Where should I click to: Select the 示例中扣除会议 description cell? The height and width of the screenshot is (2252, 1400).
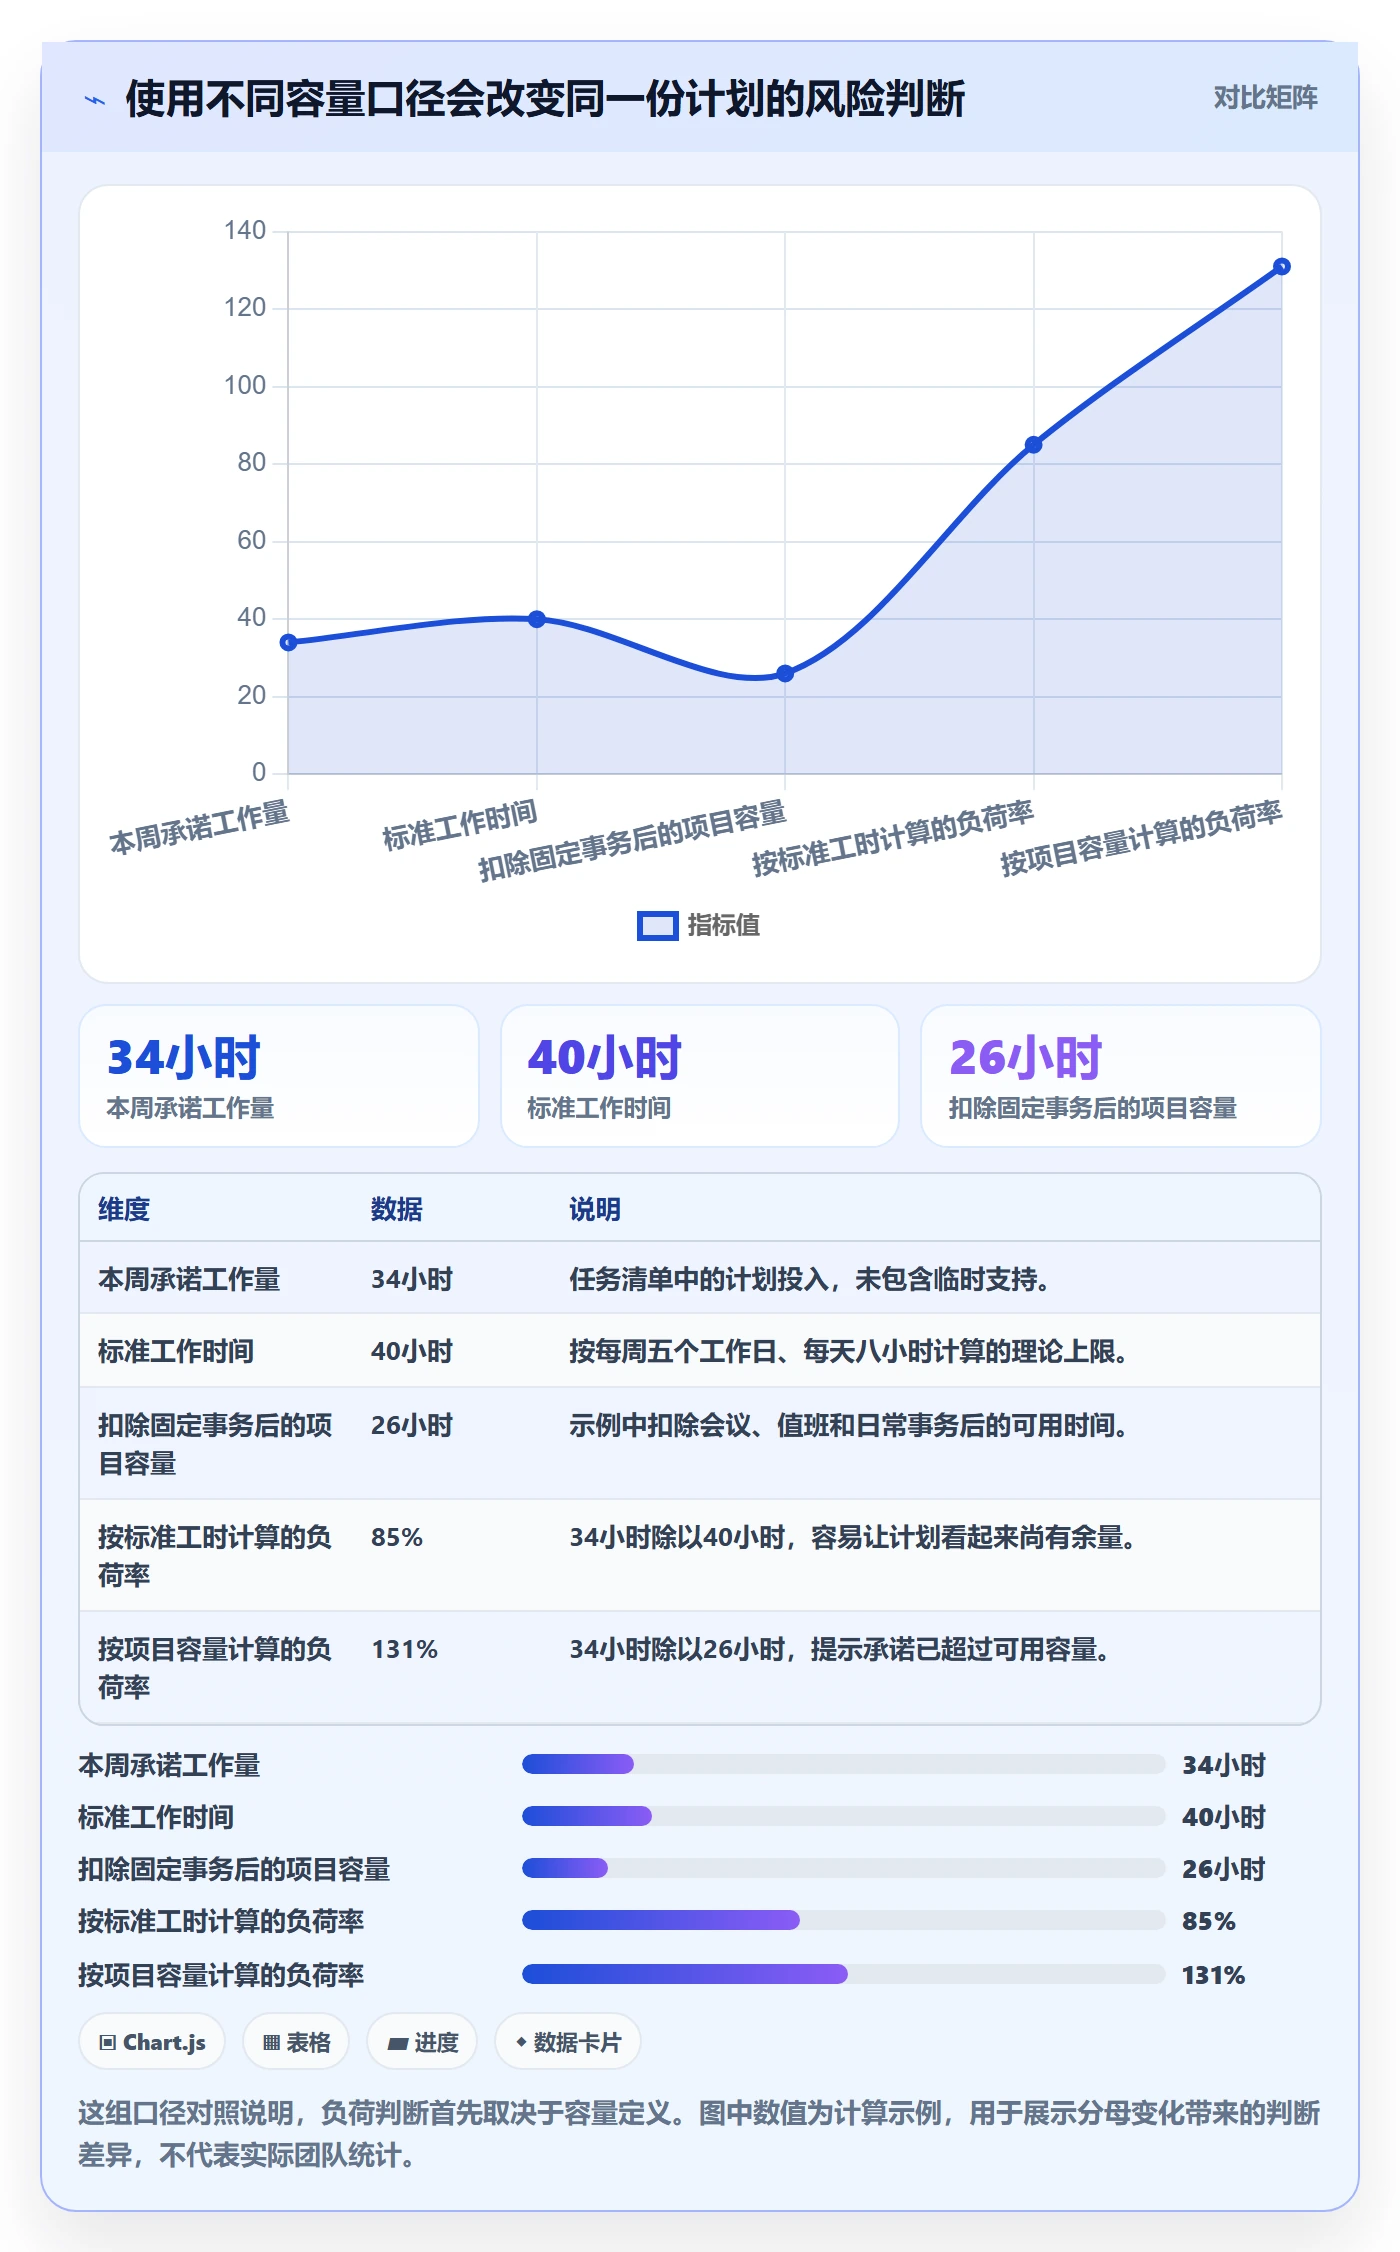pyautogui.click(x=849, y=1425)
